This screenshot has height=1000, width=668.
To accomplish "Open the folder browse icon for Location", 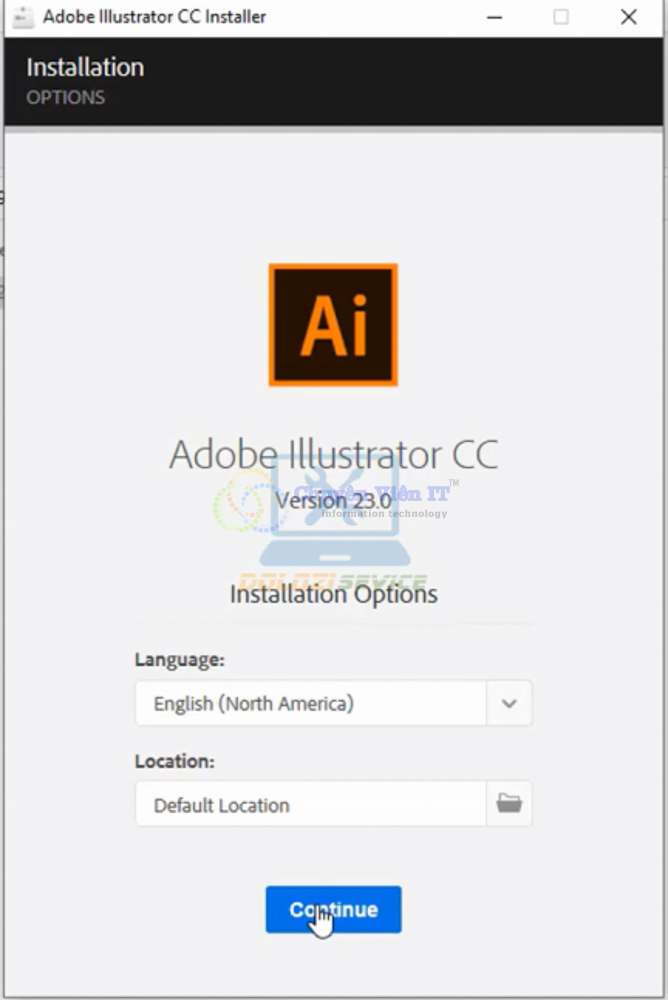I will coord(509,804).
